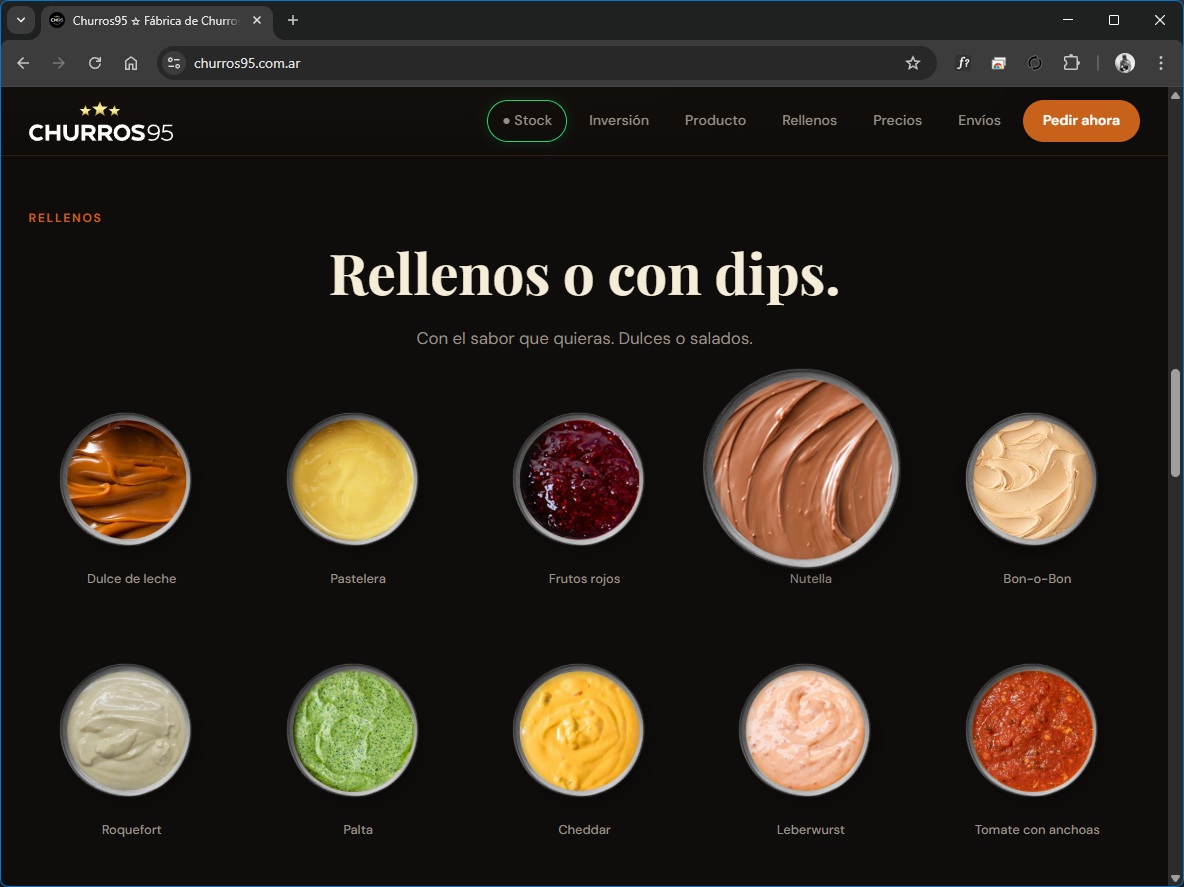Click the 'Pastelera' label
This screenshot has height=887, width=1184.
[x=358, y=579]
